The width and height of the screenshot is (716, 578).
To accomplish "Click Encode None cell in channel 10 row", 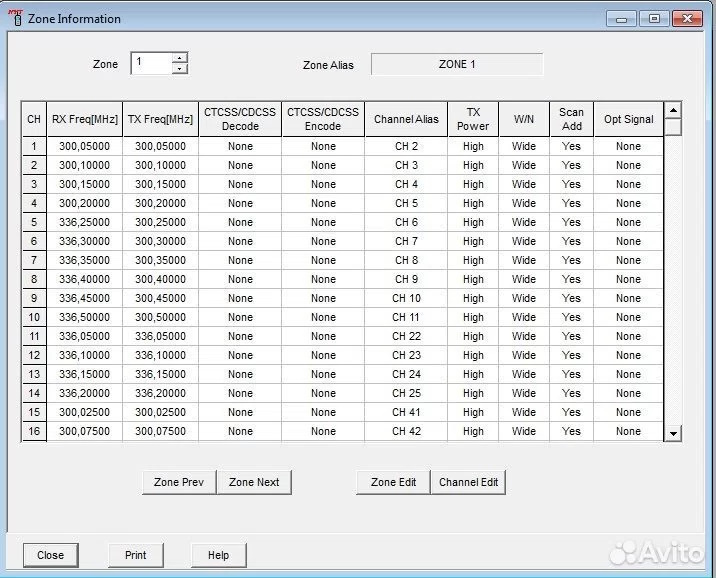I will [x=323, y=317].
